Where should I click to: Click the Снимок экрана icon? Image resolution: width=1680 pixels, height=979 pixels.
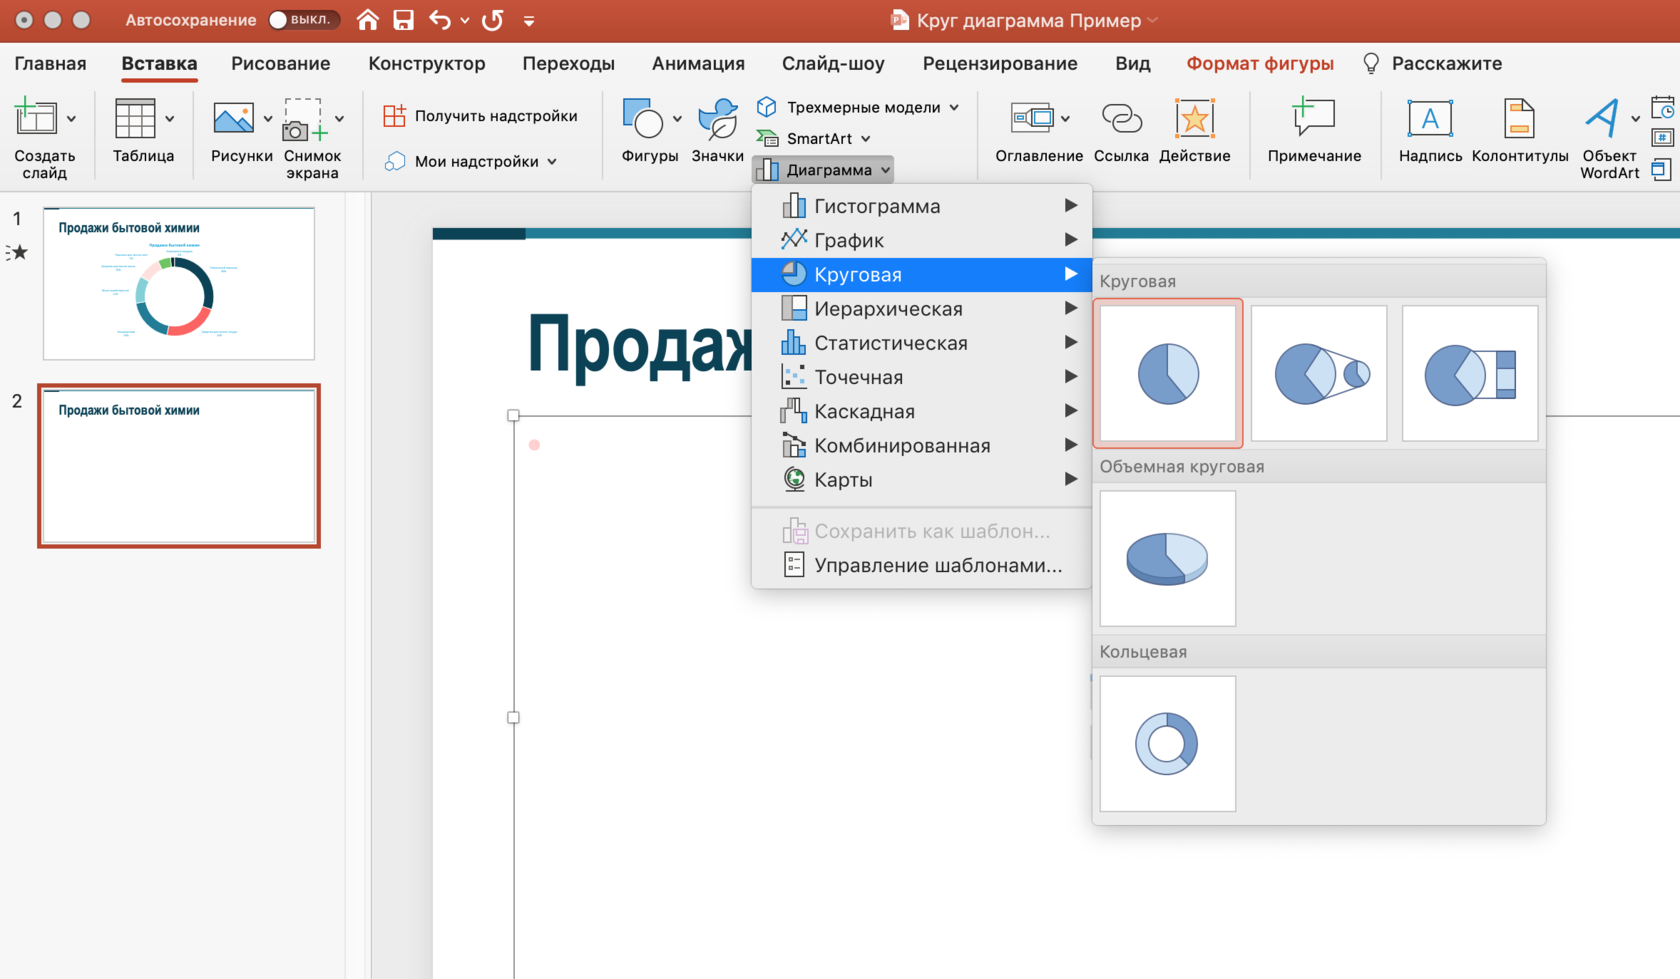click(304, 118)
